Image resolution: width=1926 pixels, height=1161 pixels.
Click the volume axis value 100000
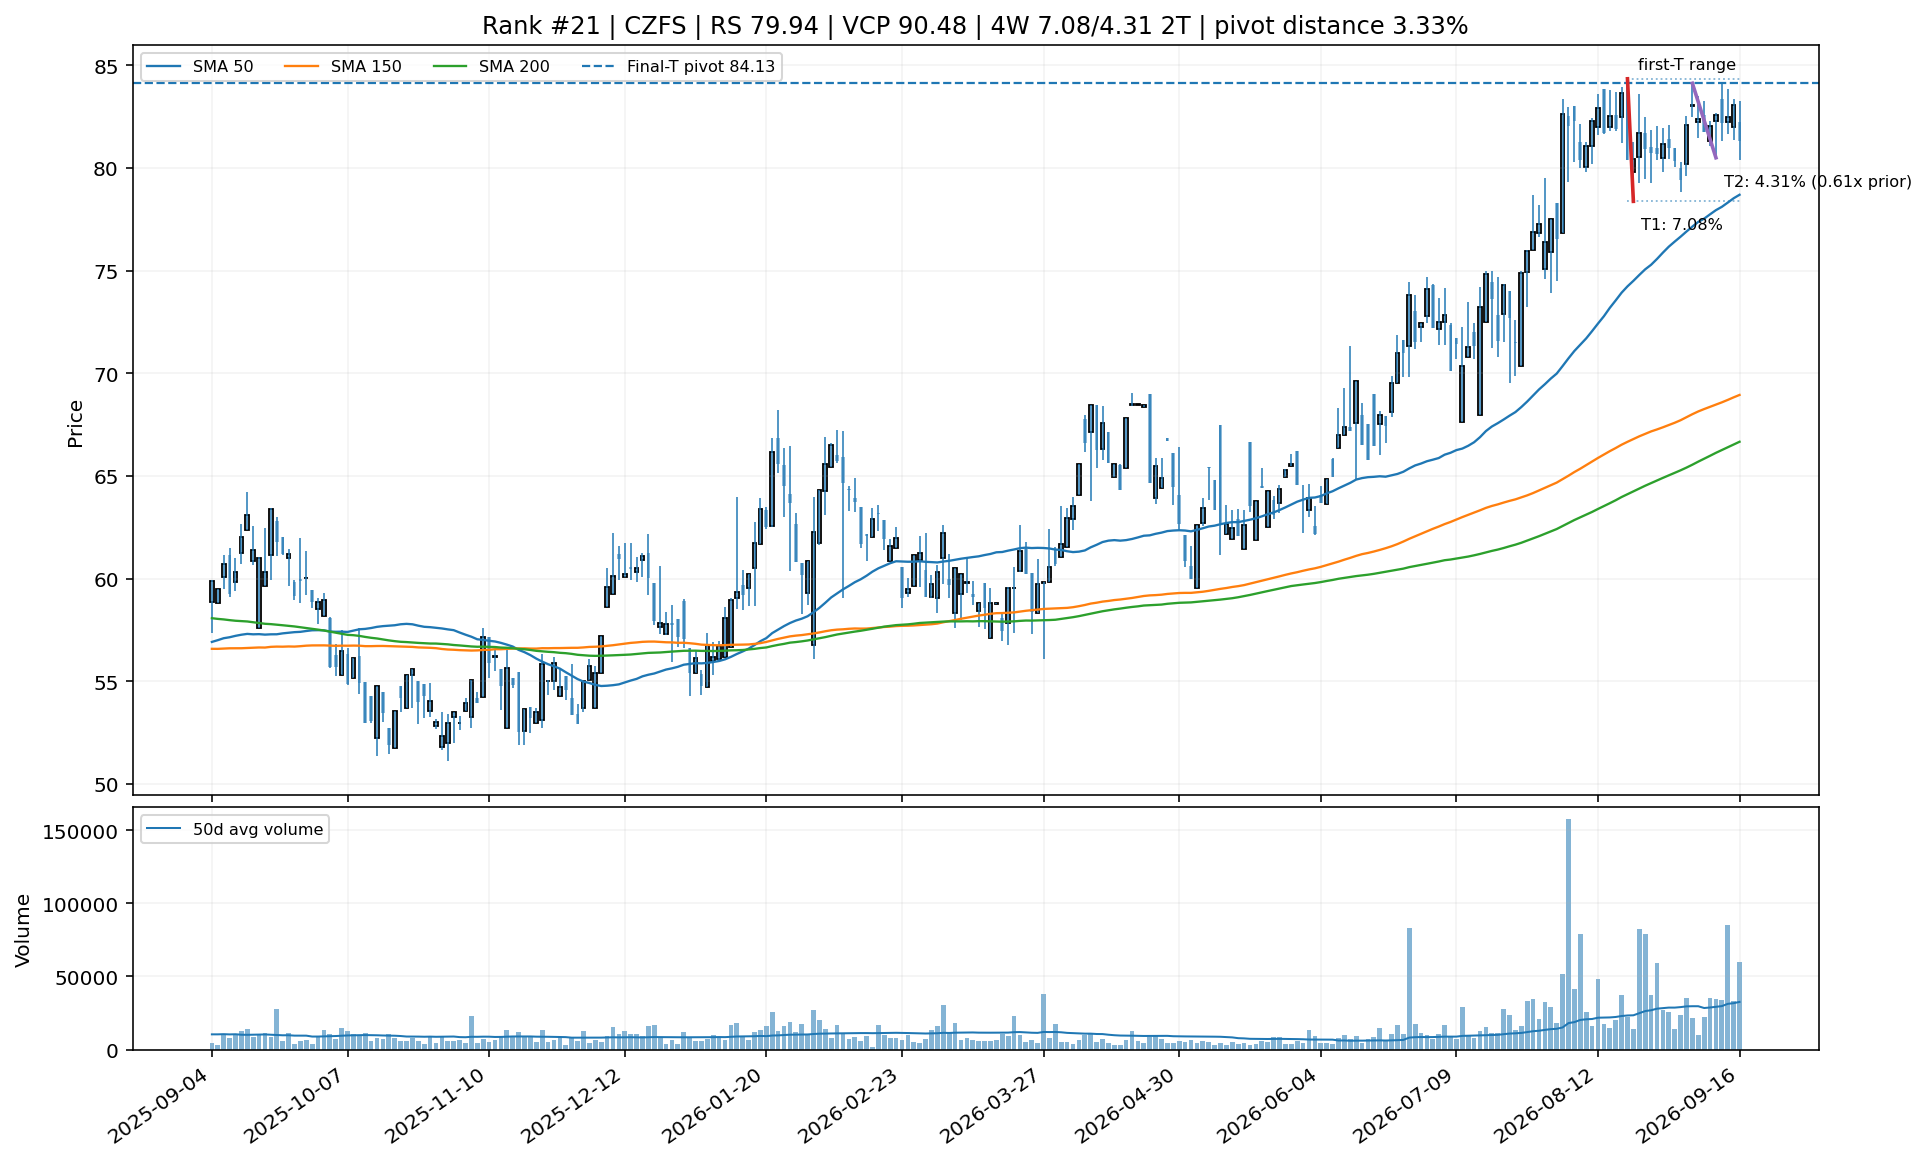pyautogui.click(x=79, y=904)
